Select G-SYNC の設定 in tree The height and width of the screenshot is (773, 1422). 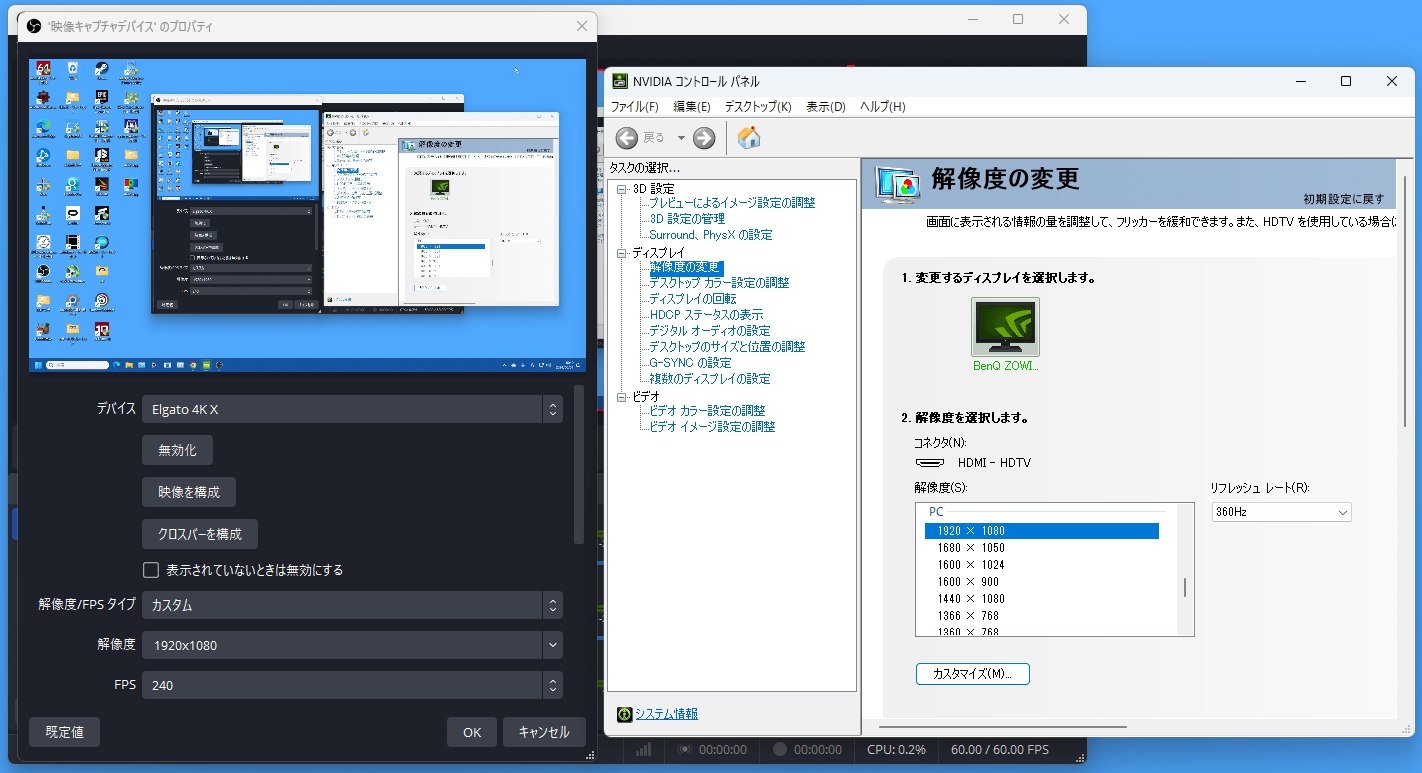(x=690, y=363)
